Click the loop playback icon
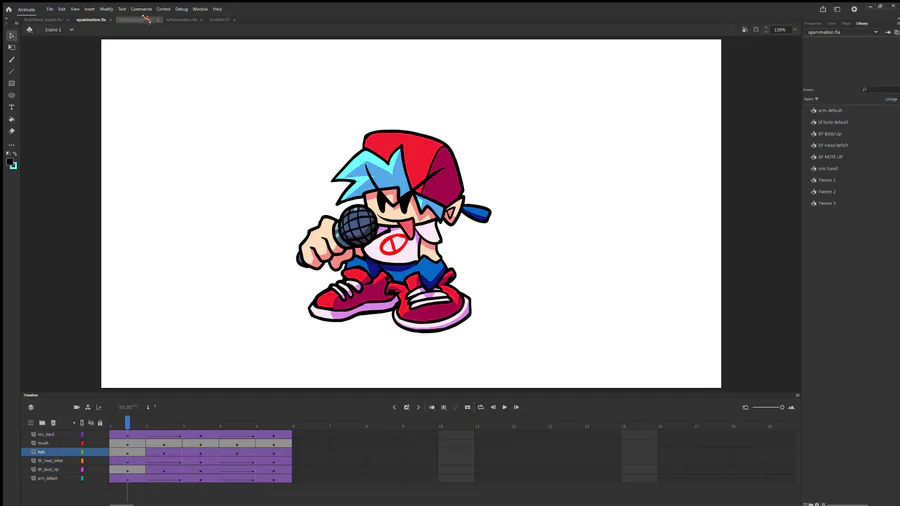Viewport: 900px width, 506px height. [481, 407]
